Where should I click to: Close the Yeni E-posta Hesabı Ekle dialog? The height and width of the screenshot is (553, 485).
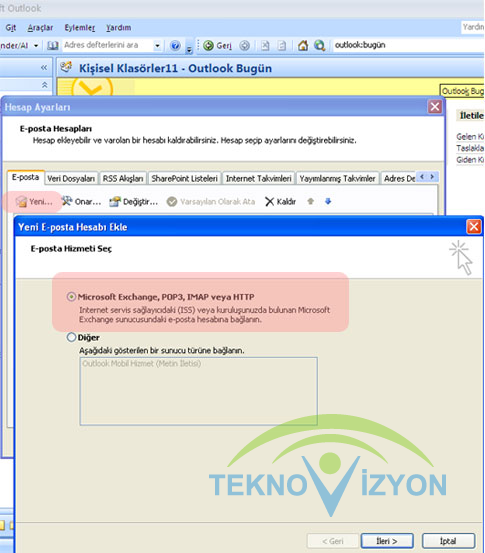pyautogui.click(x=474, y=226)
